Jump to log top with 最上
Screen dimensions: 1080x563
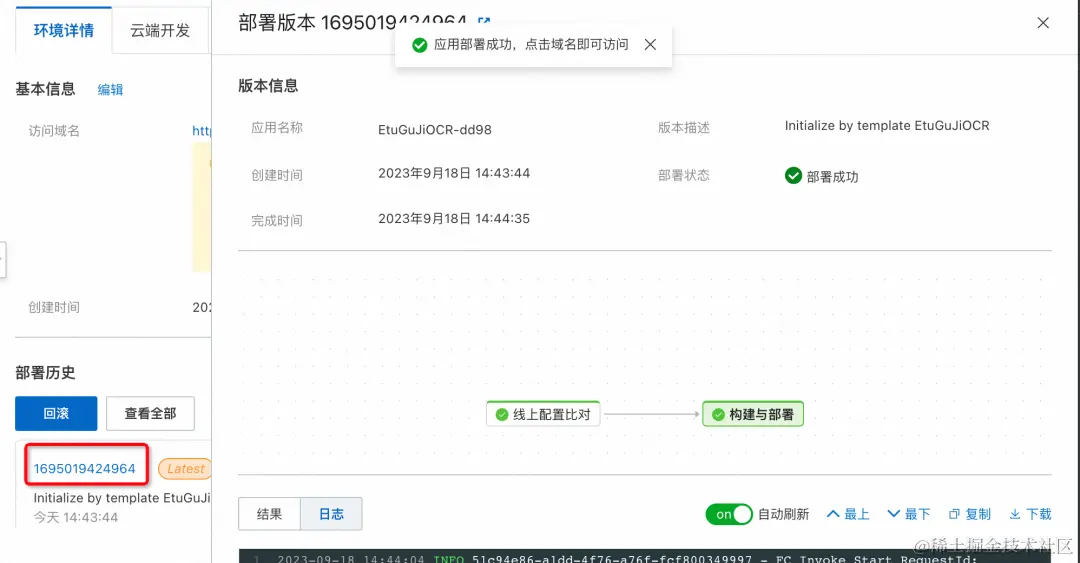[x=848, y=514]
